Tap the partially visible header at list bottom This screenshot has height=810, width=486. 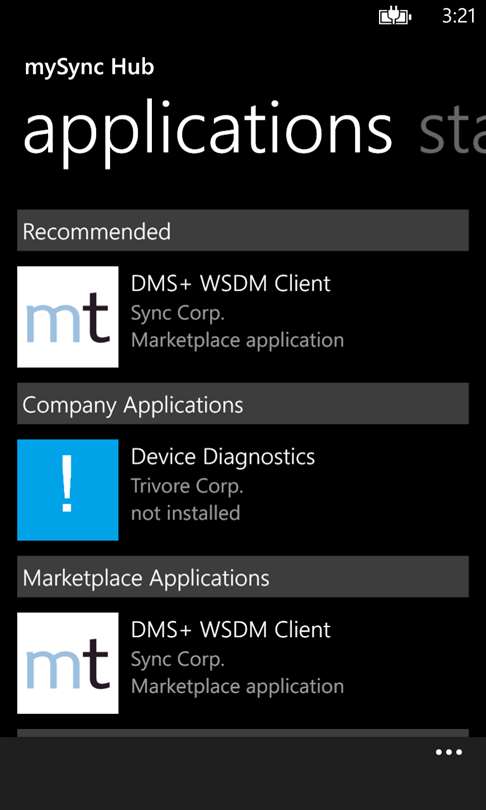pyautogui.click(x=243, y=733)
